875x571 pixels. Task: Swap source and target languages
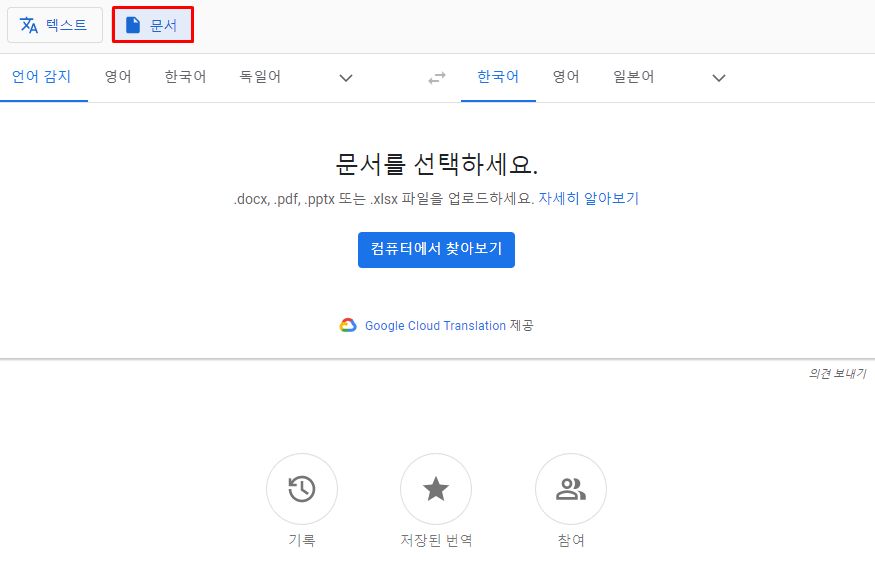coord(437,78)
